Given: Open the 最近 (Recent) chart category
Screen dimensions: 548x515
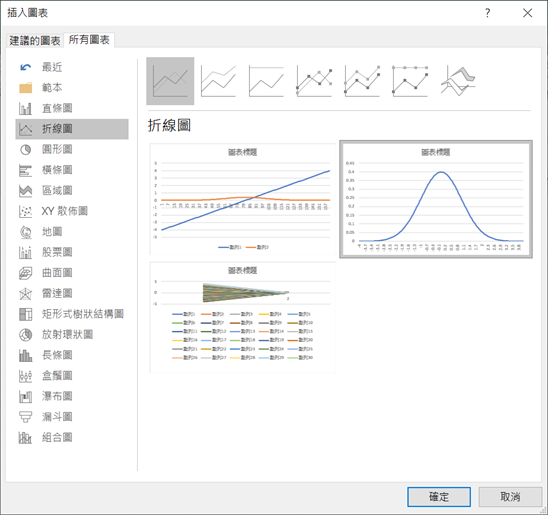Looking at the screenshot, I should point(72,67).
